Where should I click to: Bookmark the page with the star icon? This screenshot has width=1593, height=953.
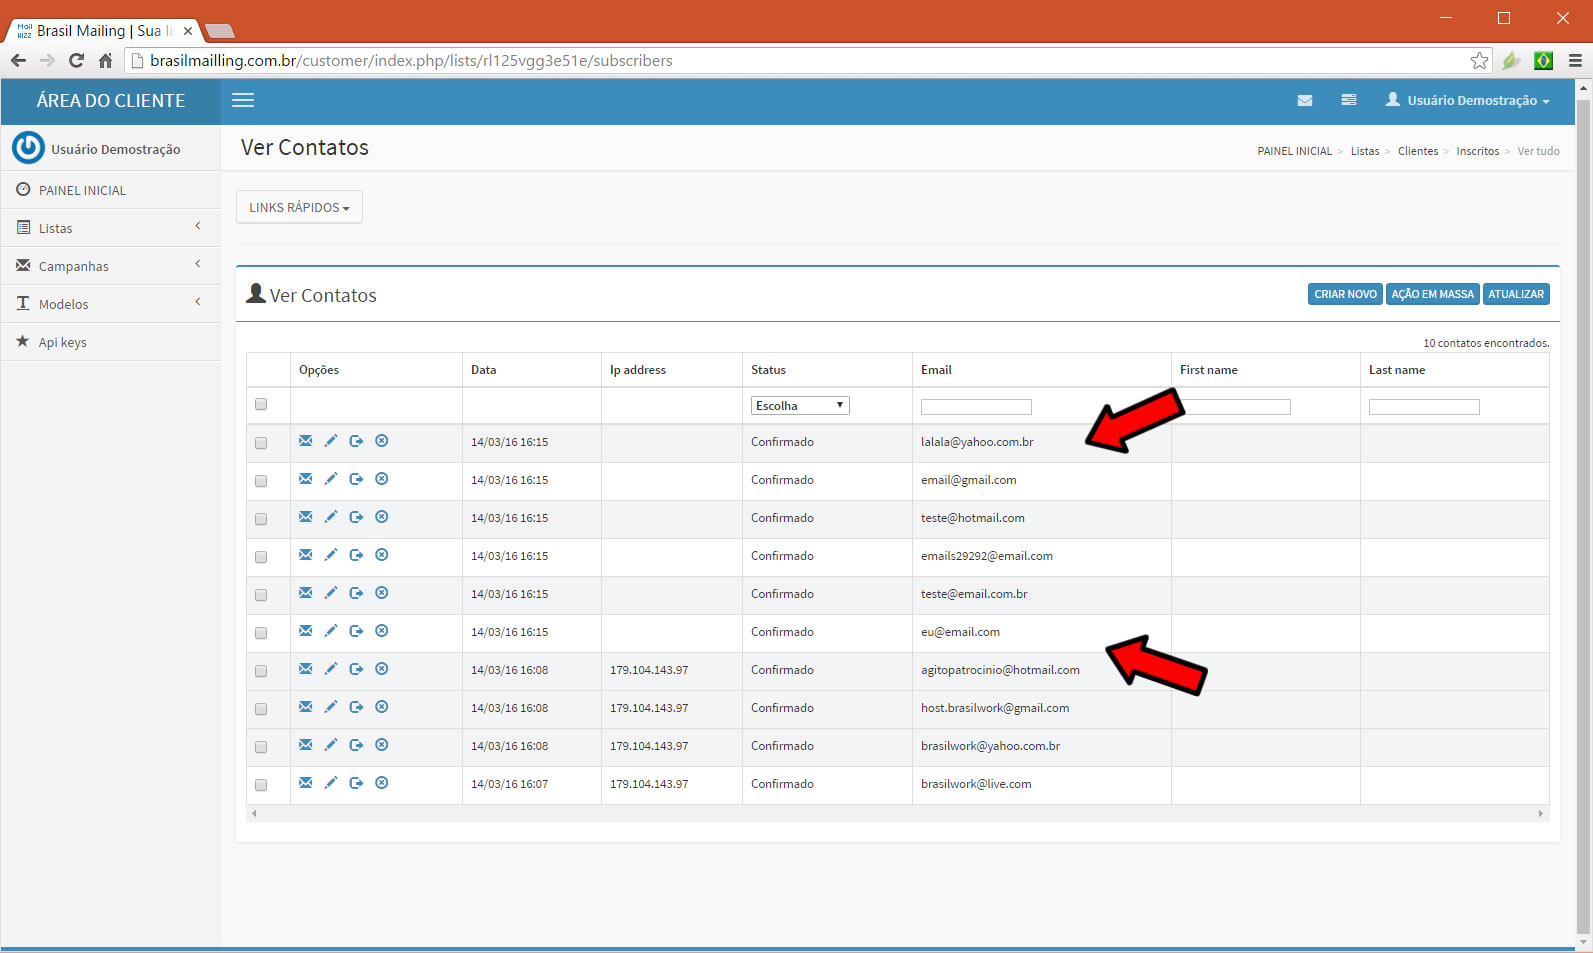1479,61
